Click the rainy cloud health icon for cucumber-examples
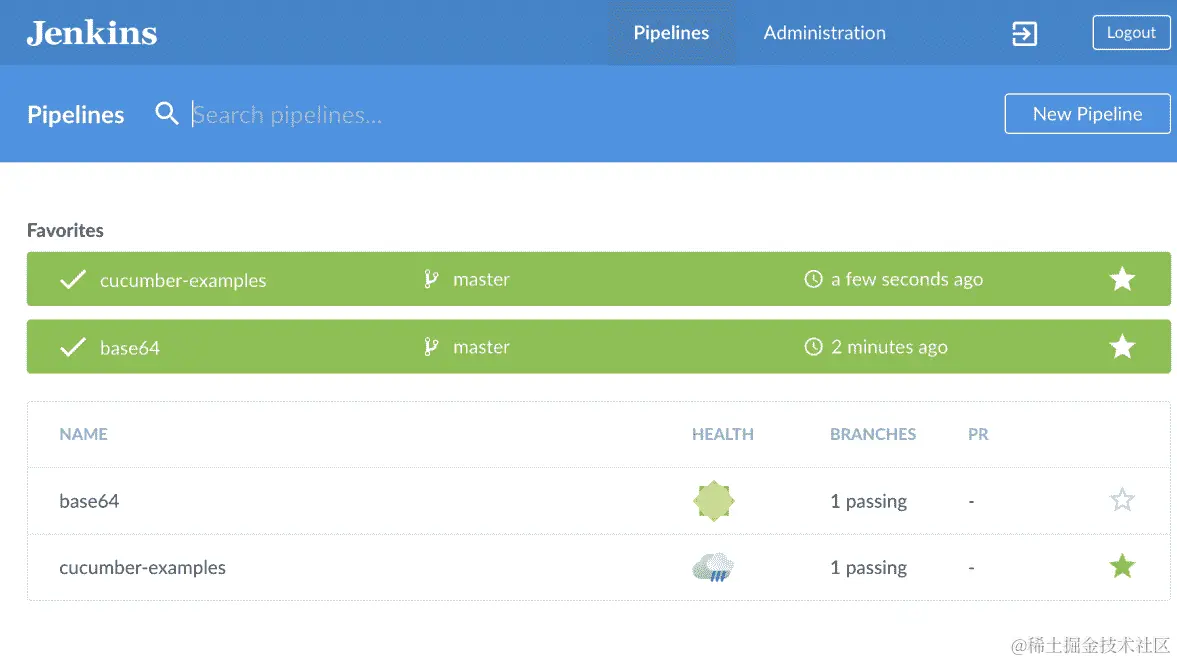This screenshot has height=662, width=1177. coord(712,567)
